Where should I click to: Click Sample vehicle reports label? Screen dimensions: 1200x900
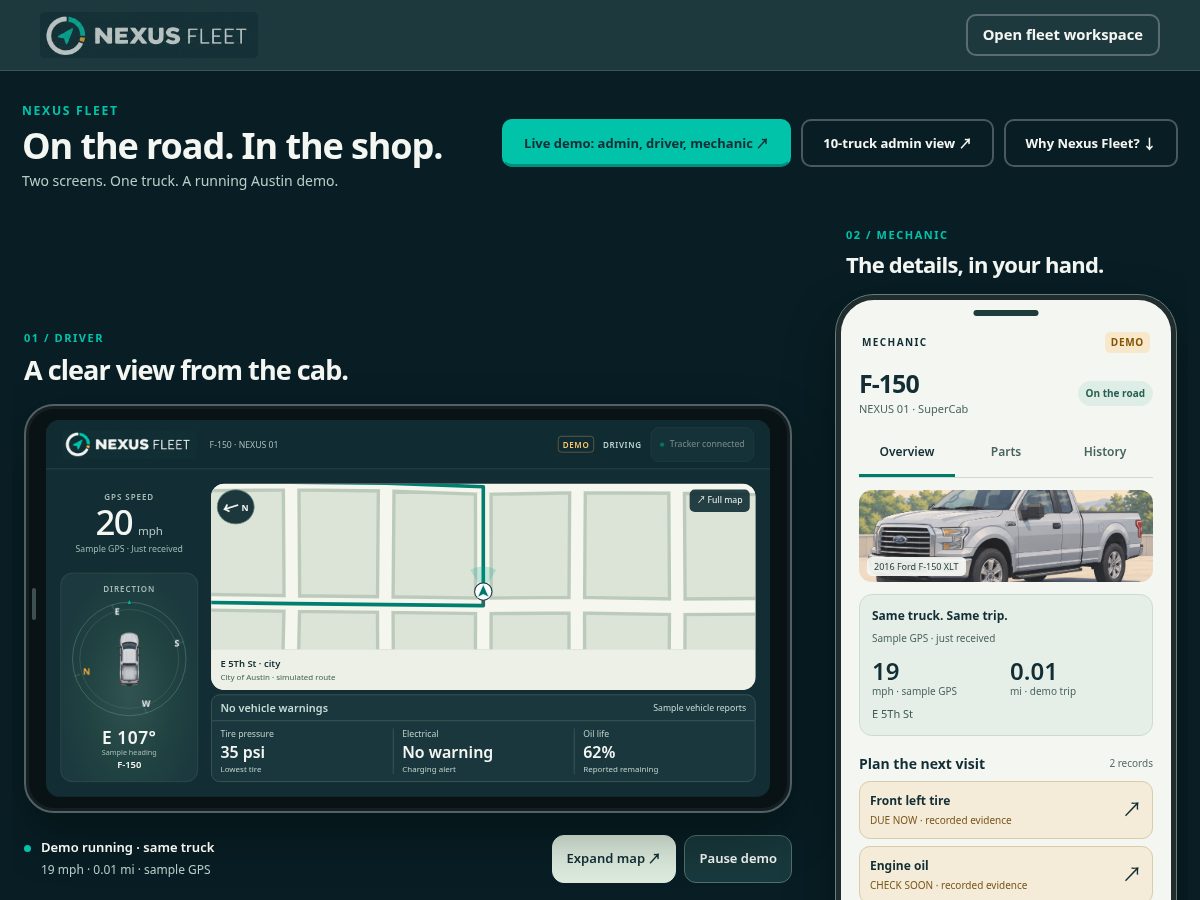[x=699, y=708]
